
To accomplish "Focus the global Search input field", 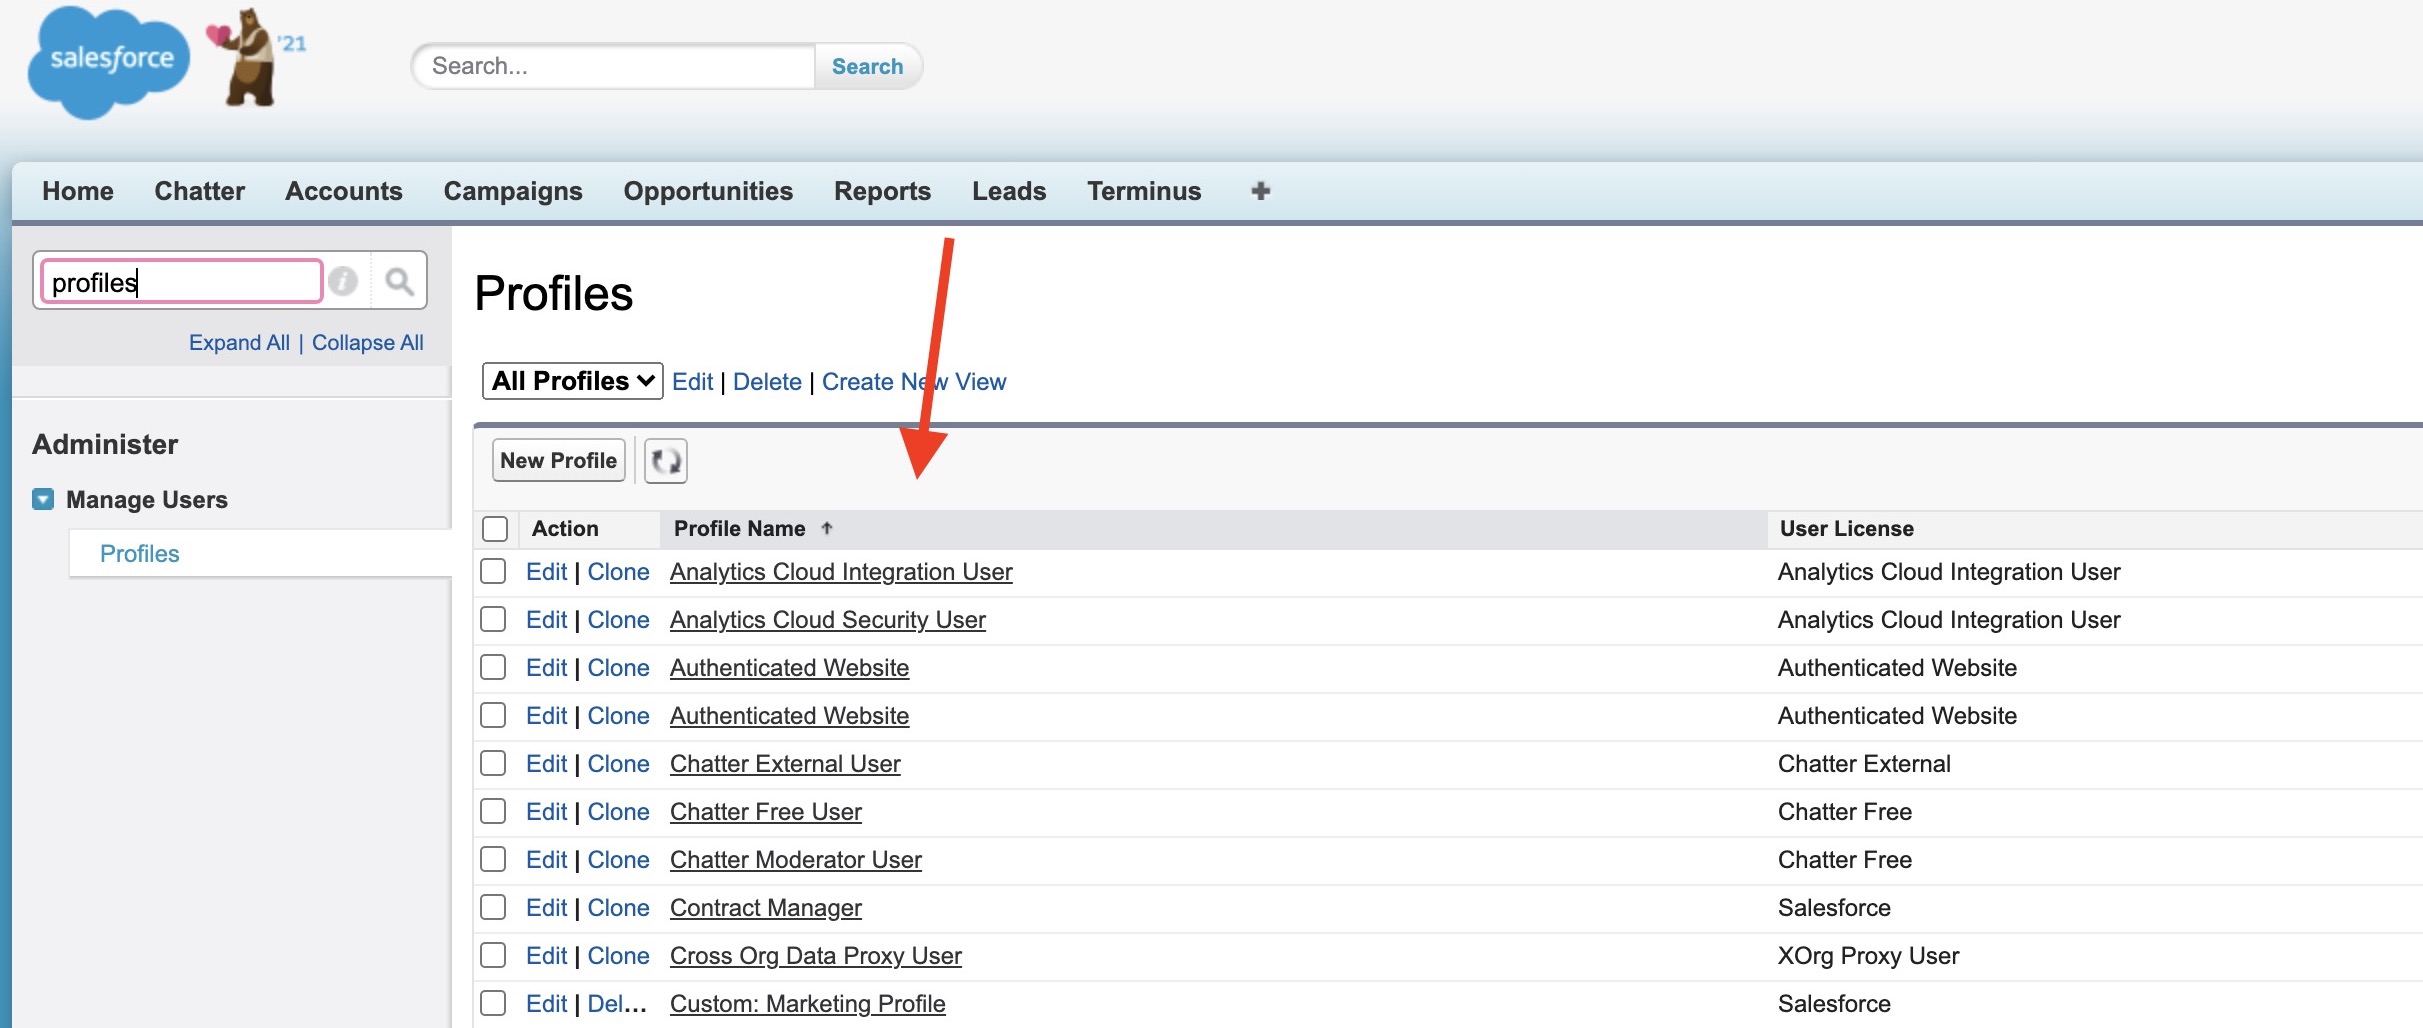I will 614,66.
